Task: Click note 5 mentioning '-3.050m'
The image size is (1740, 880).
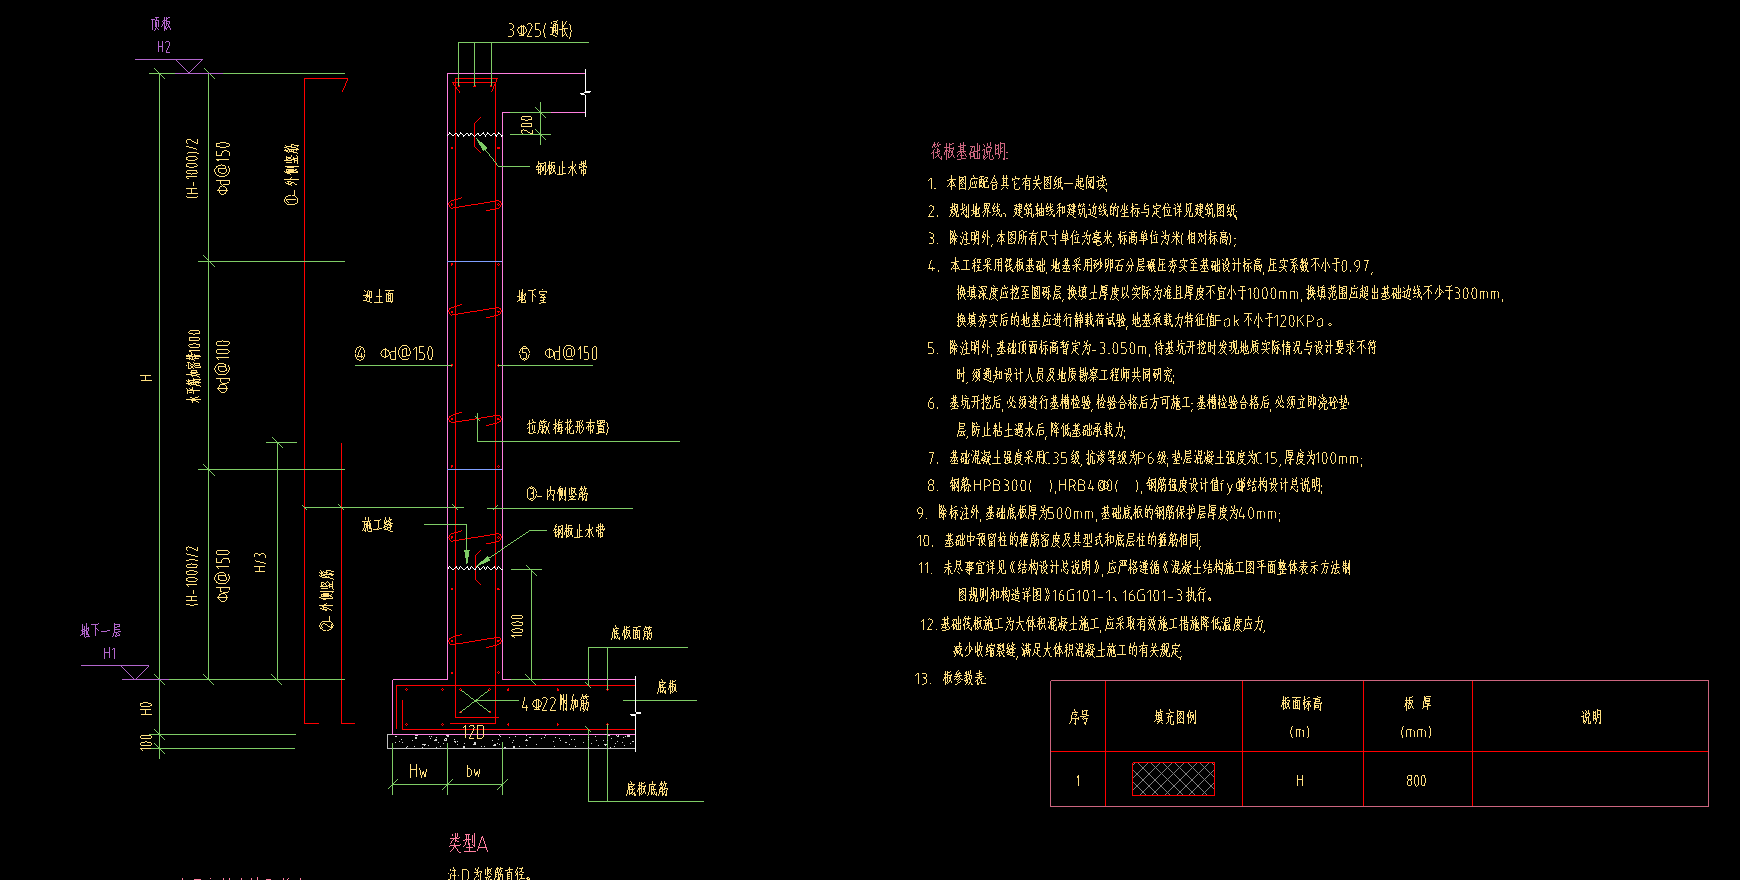Action: 1162,348
